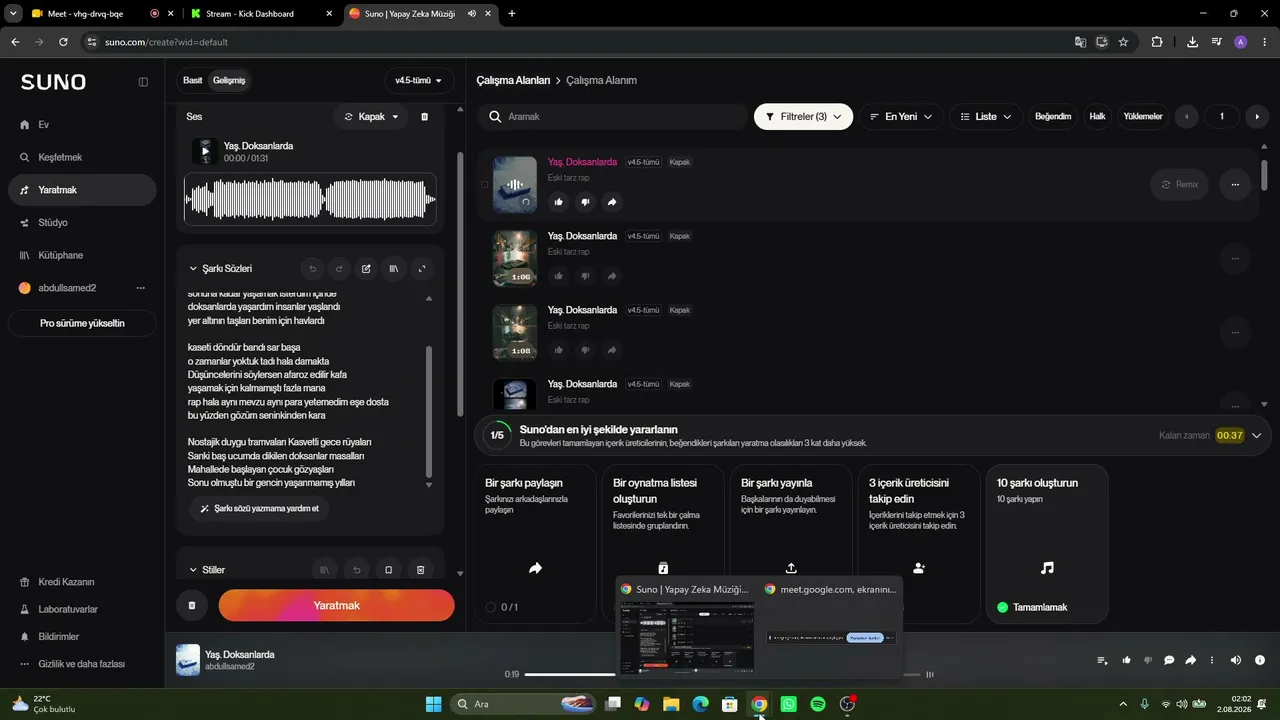Undo lyrics change in Şarkı Sözleri
Screen dimensions: 1280x720
click(x=313, y=268)
